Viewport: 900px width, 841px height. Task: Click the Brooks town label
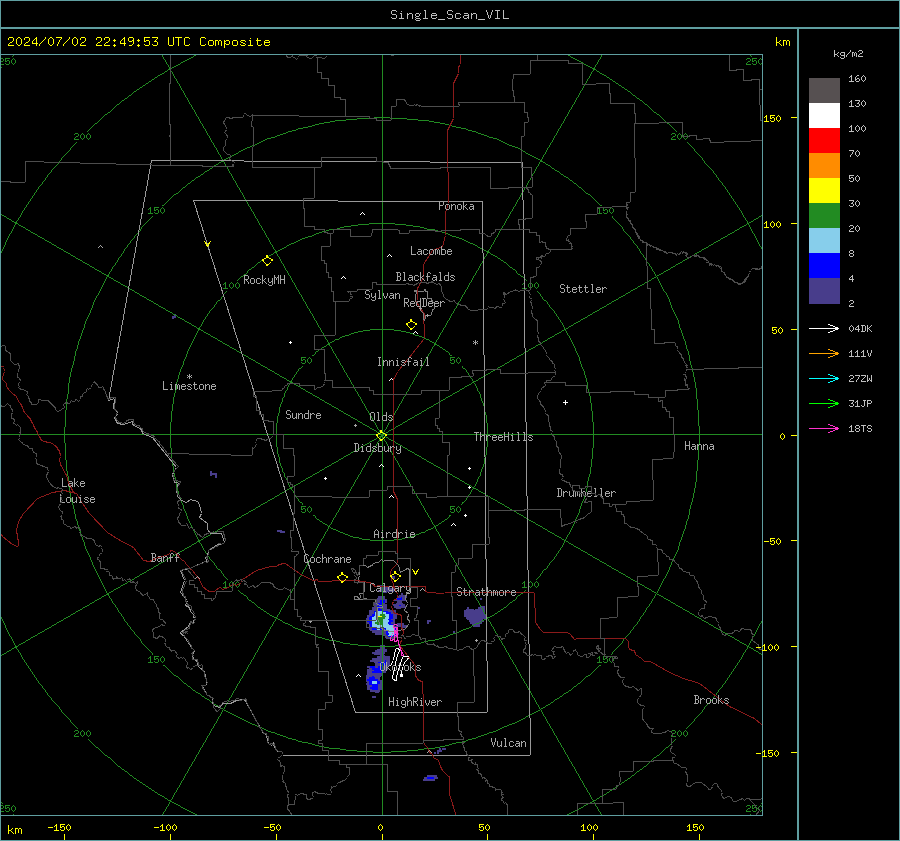[x=711, y=700]
